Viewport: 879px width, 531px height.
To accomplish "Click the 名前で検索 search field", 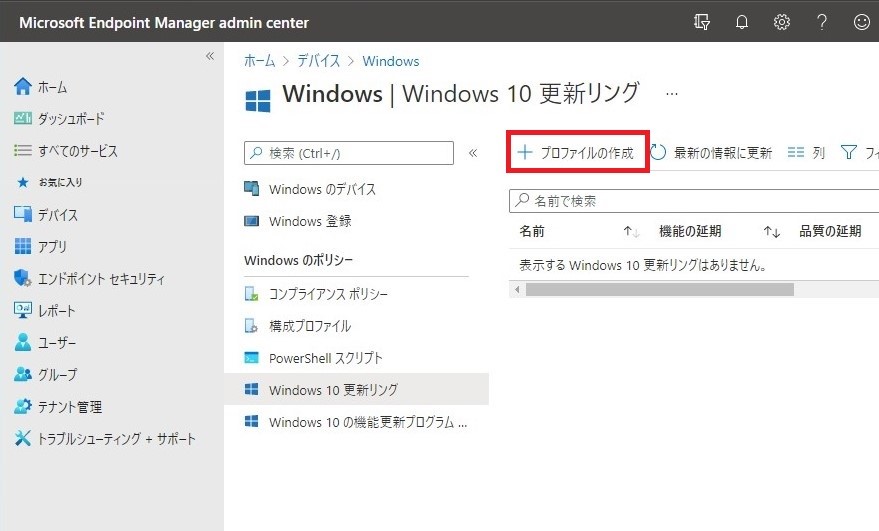I will click(694, 201).
